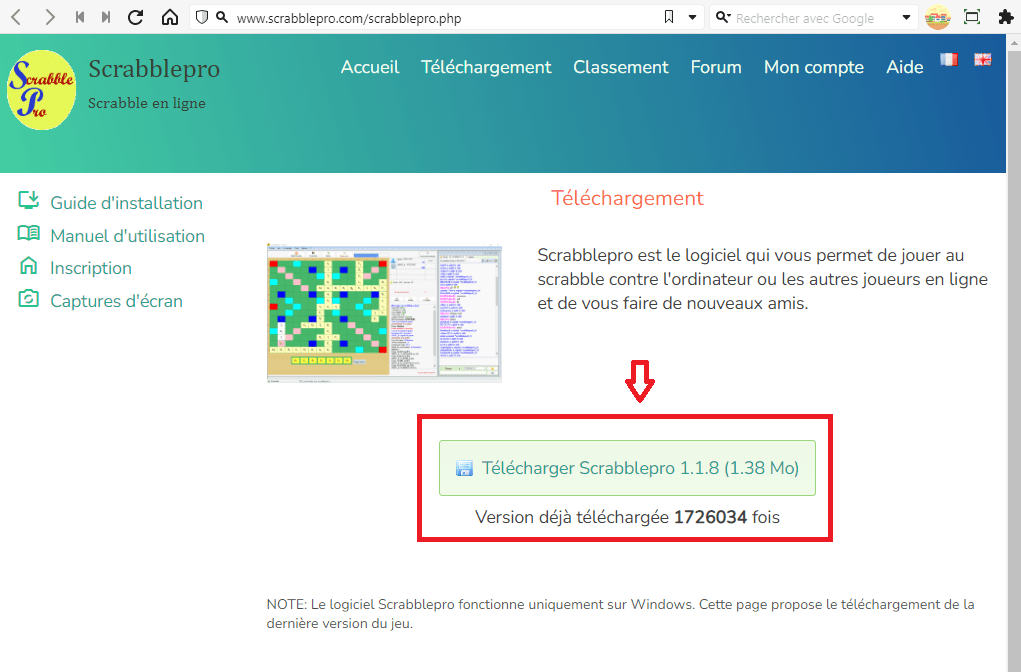Bookmark this page with the bookmark icon

[669, 17]
